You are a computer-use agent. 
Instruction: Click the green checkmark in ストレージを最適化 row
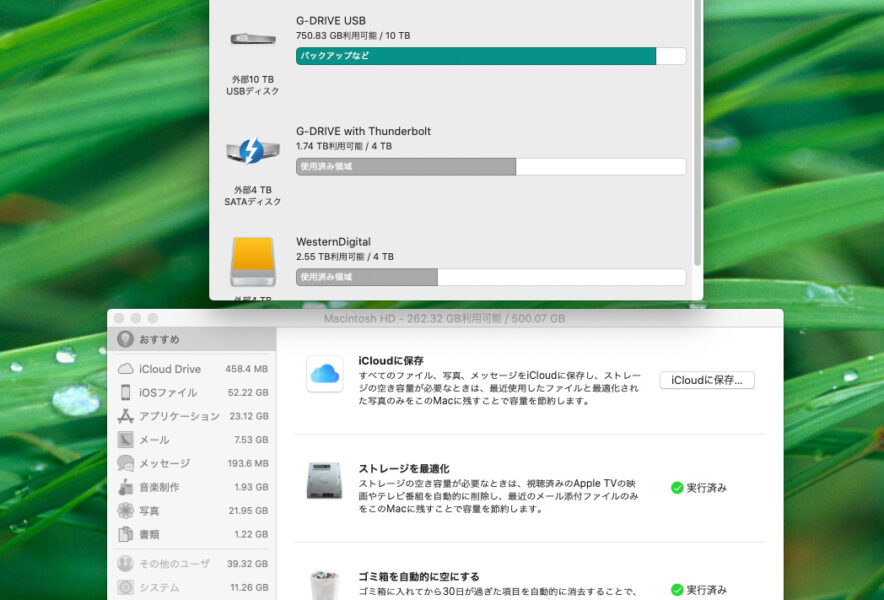677,488
